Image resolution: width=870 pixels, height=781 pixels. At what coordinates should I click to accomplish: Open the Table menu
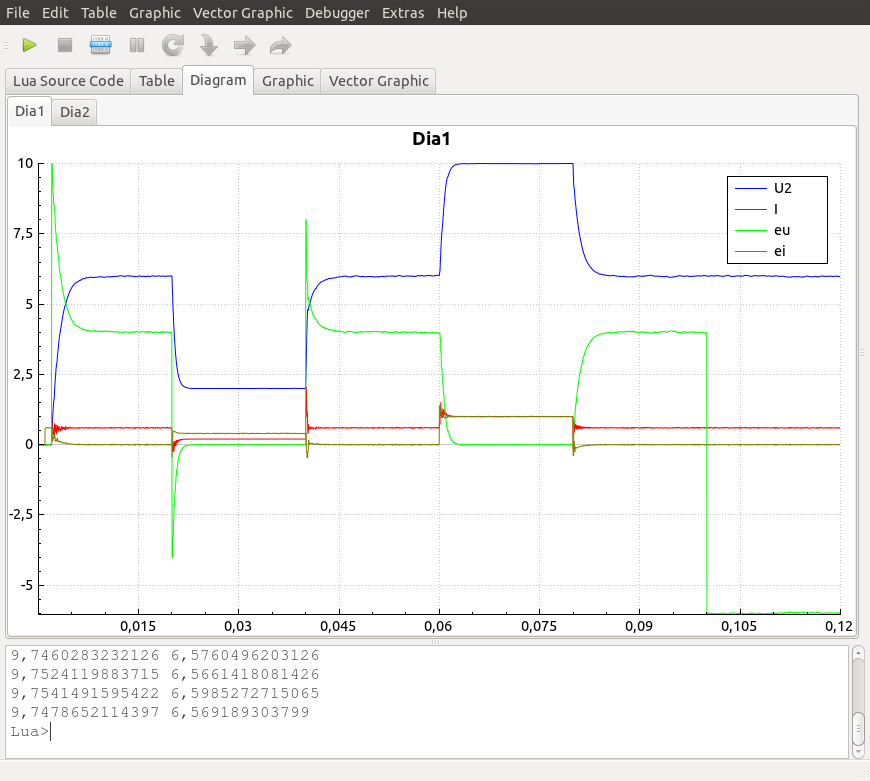pyautogui.click(x=99, y=13)
